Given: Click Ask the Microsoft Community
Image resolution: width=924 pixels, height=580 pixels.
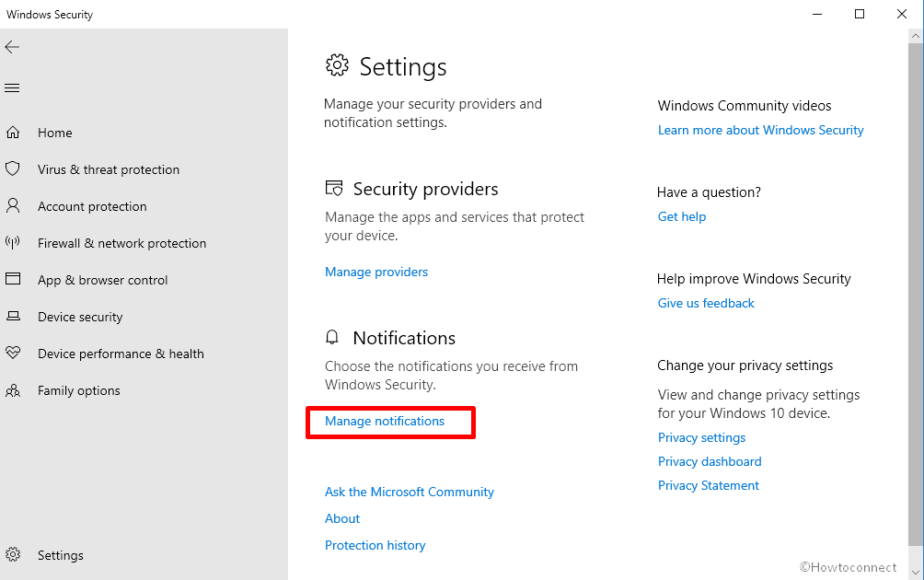Looking at the screenshot, I should click(x=409, y=491).
